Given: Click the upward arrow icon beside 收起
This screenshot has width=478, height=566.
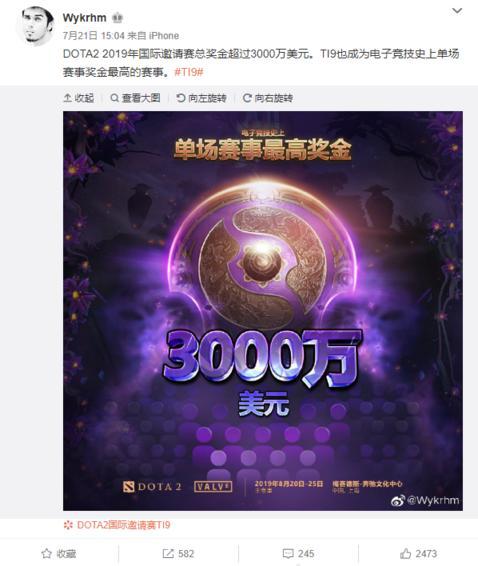Looking at the screenshot, I should point(68,98).
